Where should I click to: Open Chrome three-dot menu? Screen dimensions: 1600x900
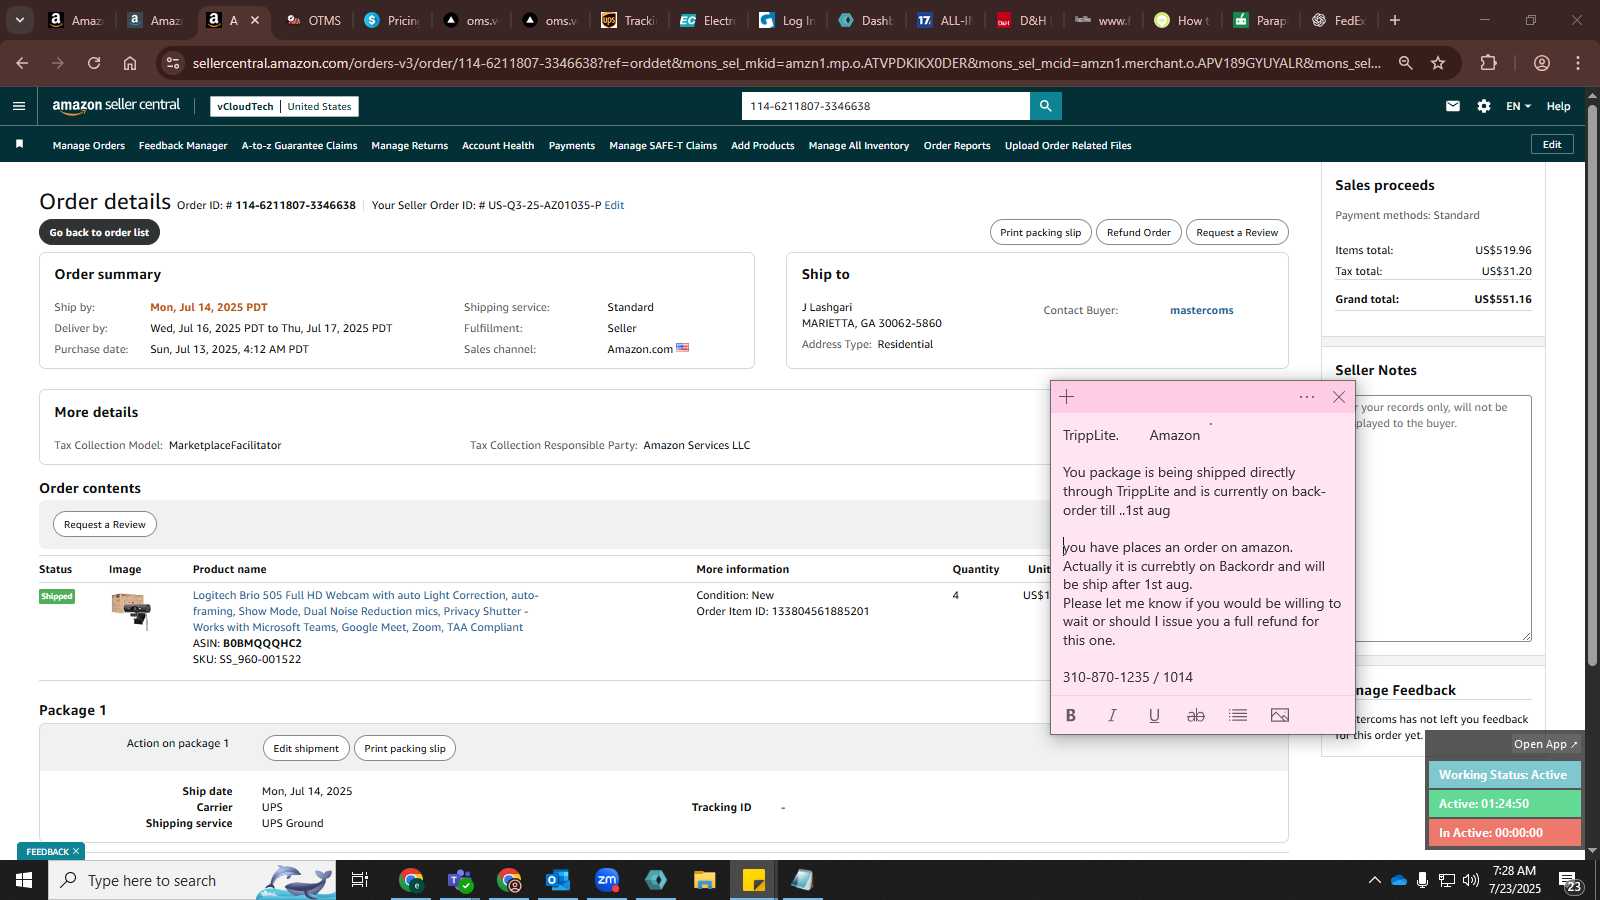coord(1578,63)
